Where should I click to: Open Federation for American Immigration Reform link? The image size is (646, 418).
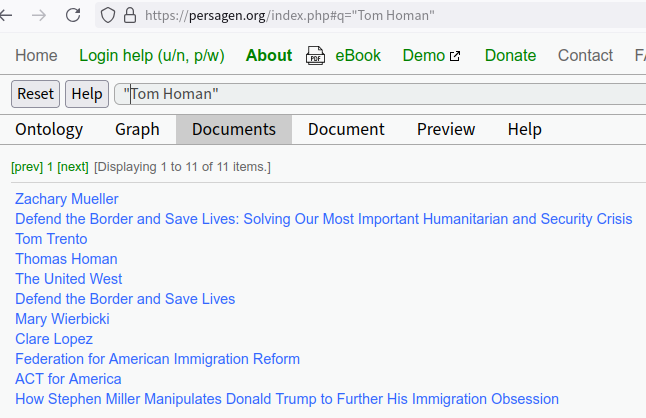(x=157, y=359)
